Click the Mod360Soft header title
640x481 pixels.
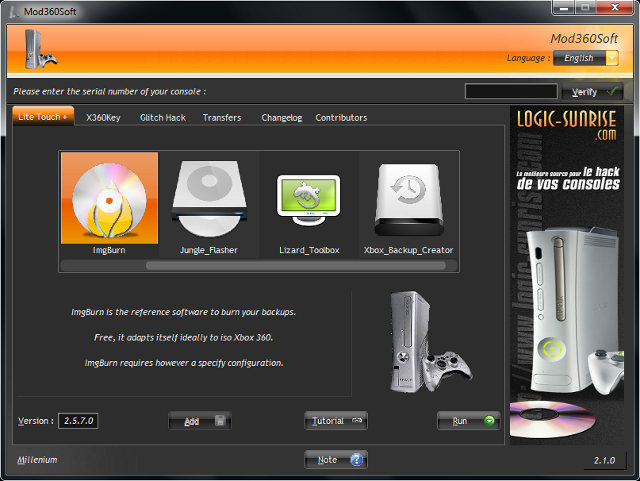coord(584,38)
